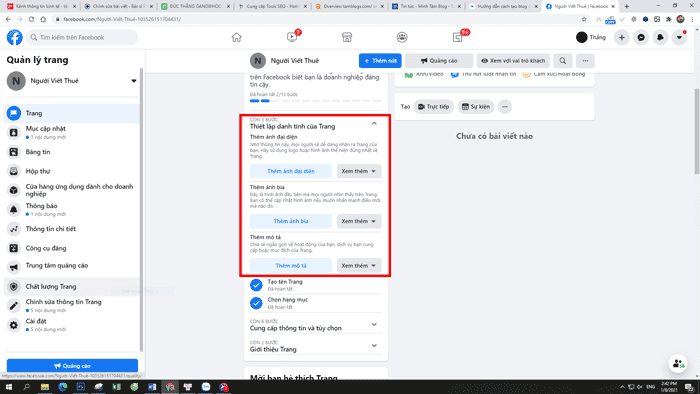Focus Tìm kiếm trên Facebook search field
This screenshot has height=394, width=700.
click(82, 37)
